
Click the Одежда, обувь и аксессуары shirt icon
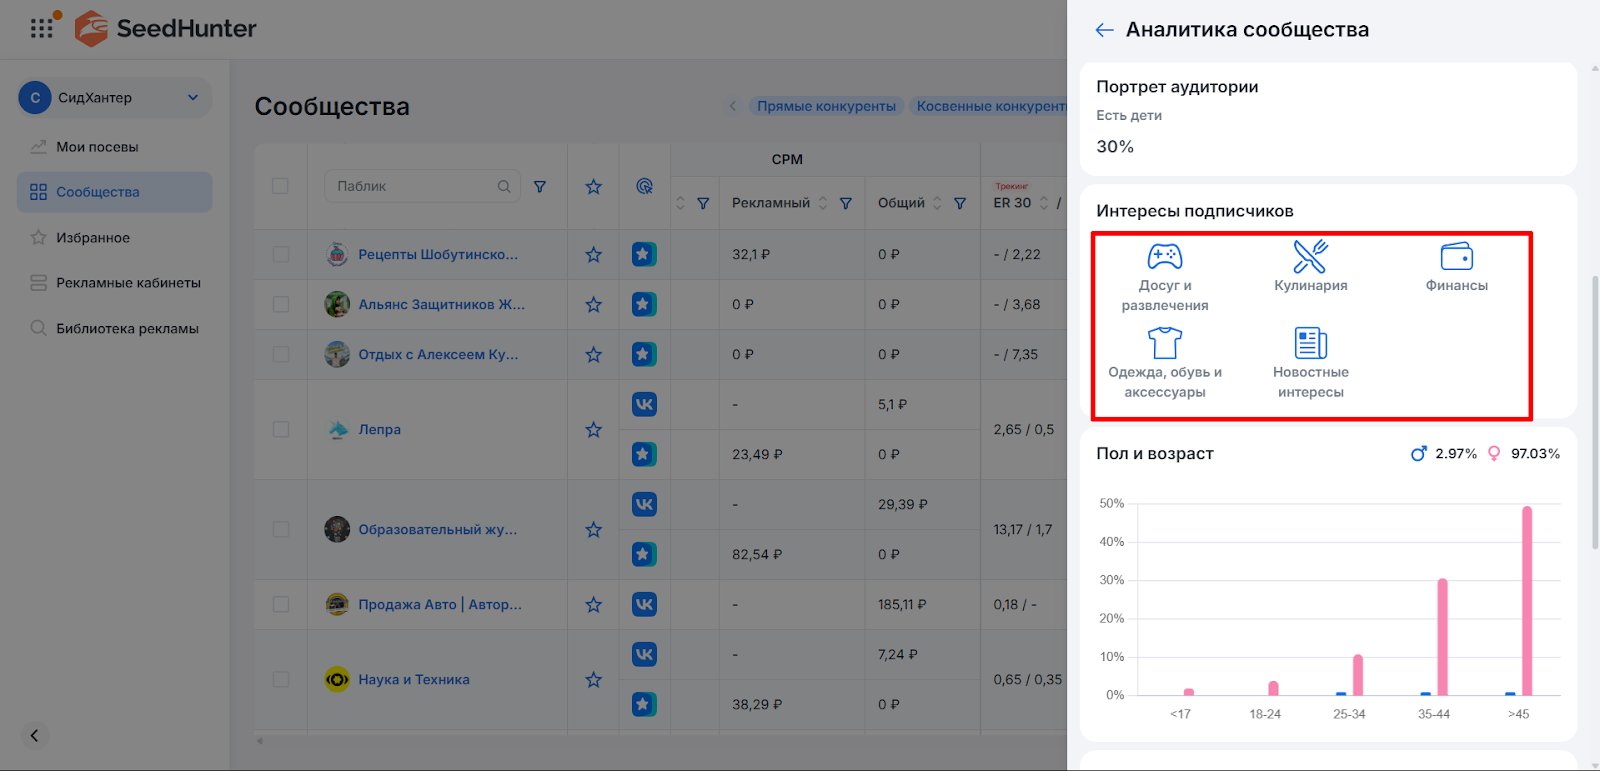tap(1164, 343)
